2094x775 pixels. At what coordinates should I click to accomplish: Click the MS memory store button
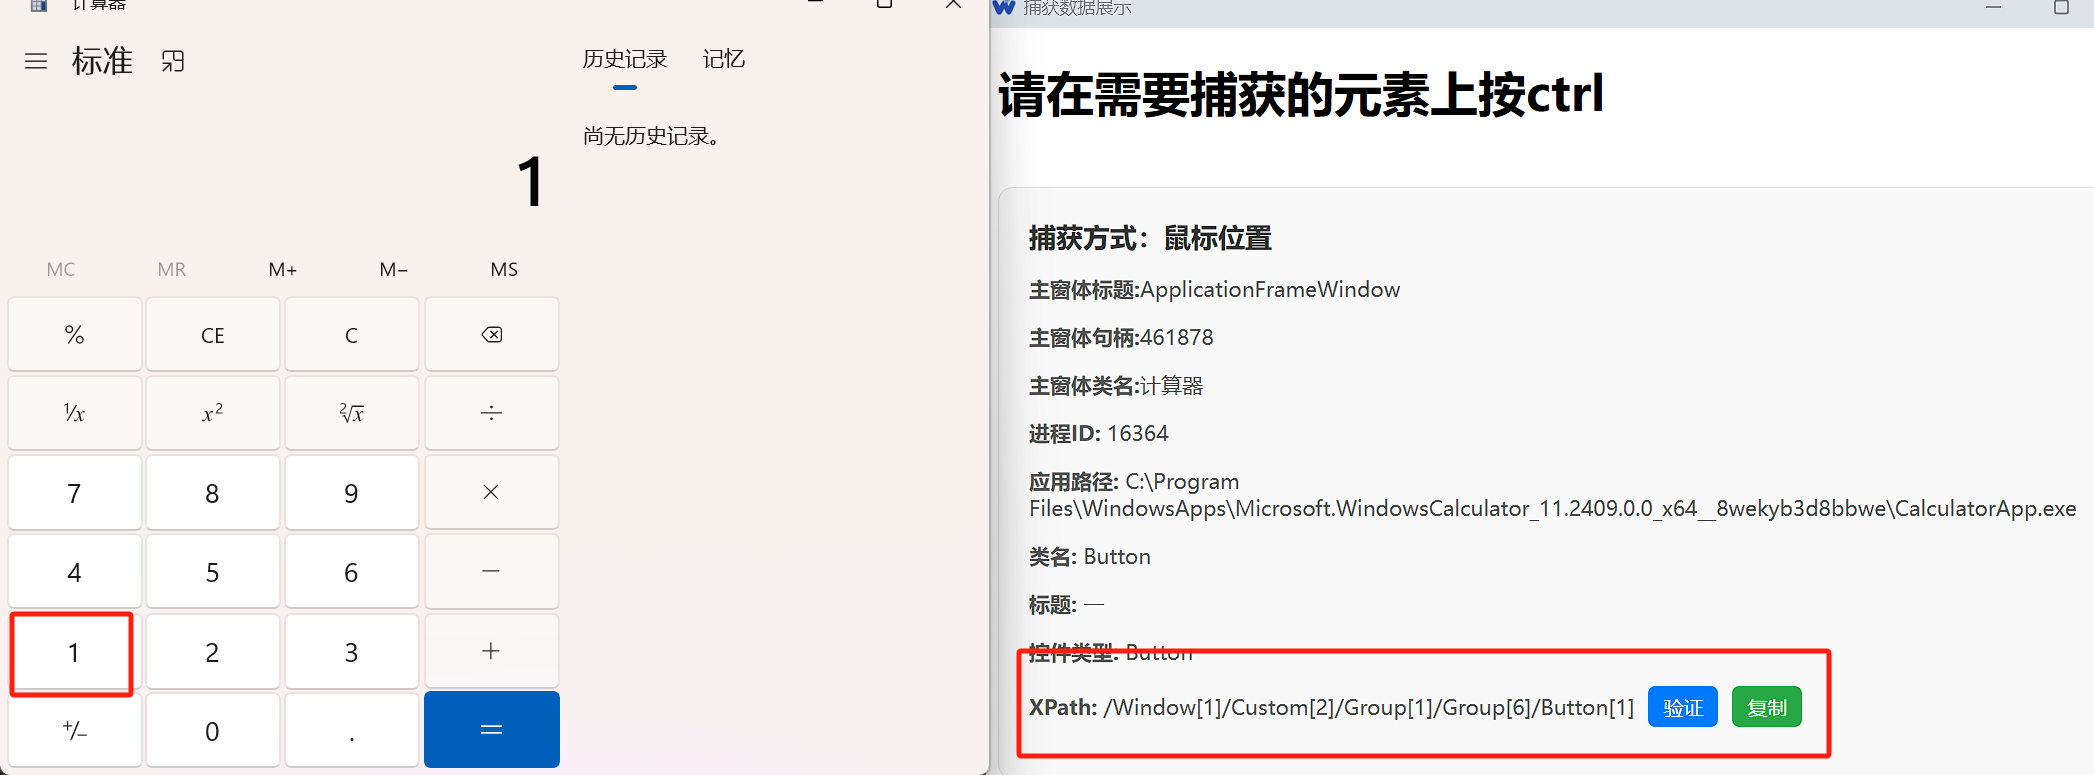click(x=505, y=269)
